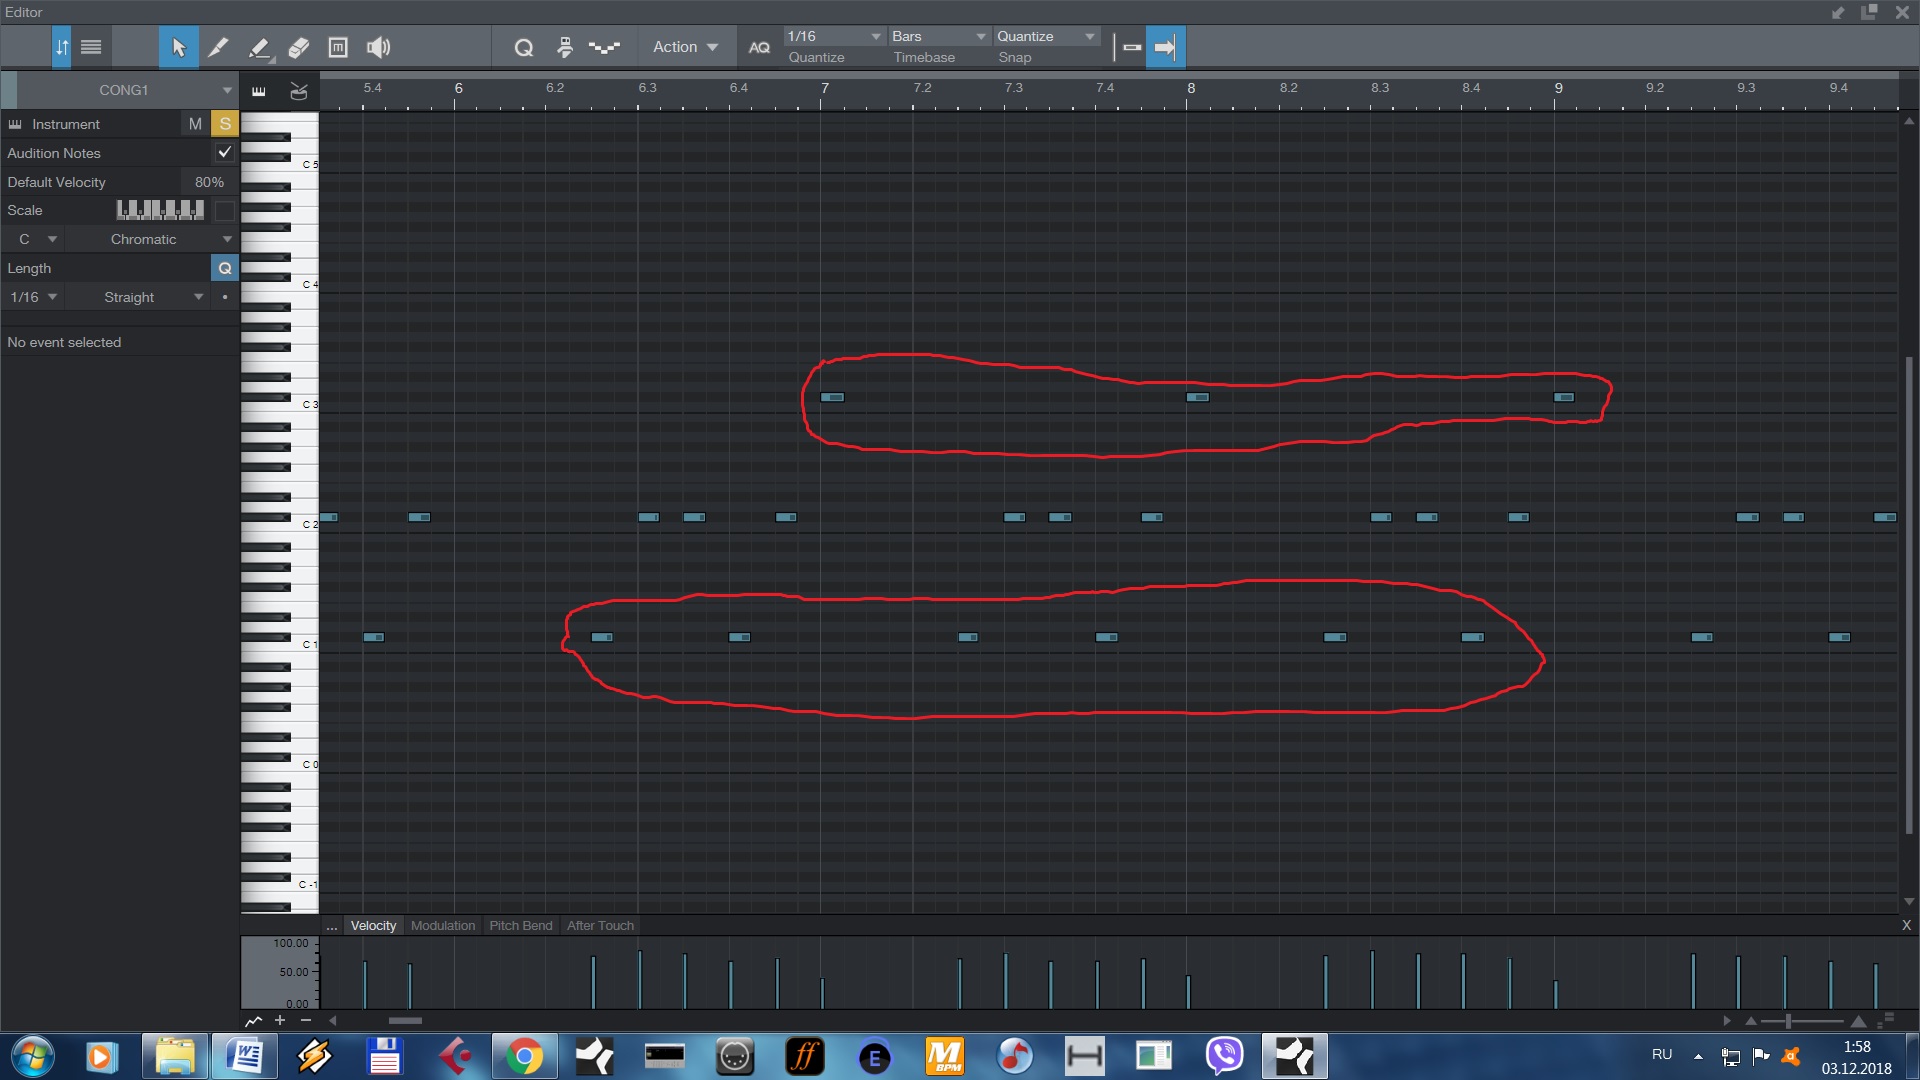Switch to piano keyboard view
This screenshot has width=1920, height=1080.
pos(259,91)
